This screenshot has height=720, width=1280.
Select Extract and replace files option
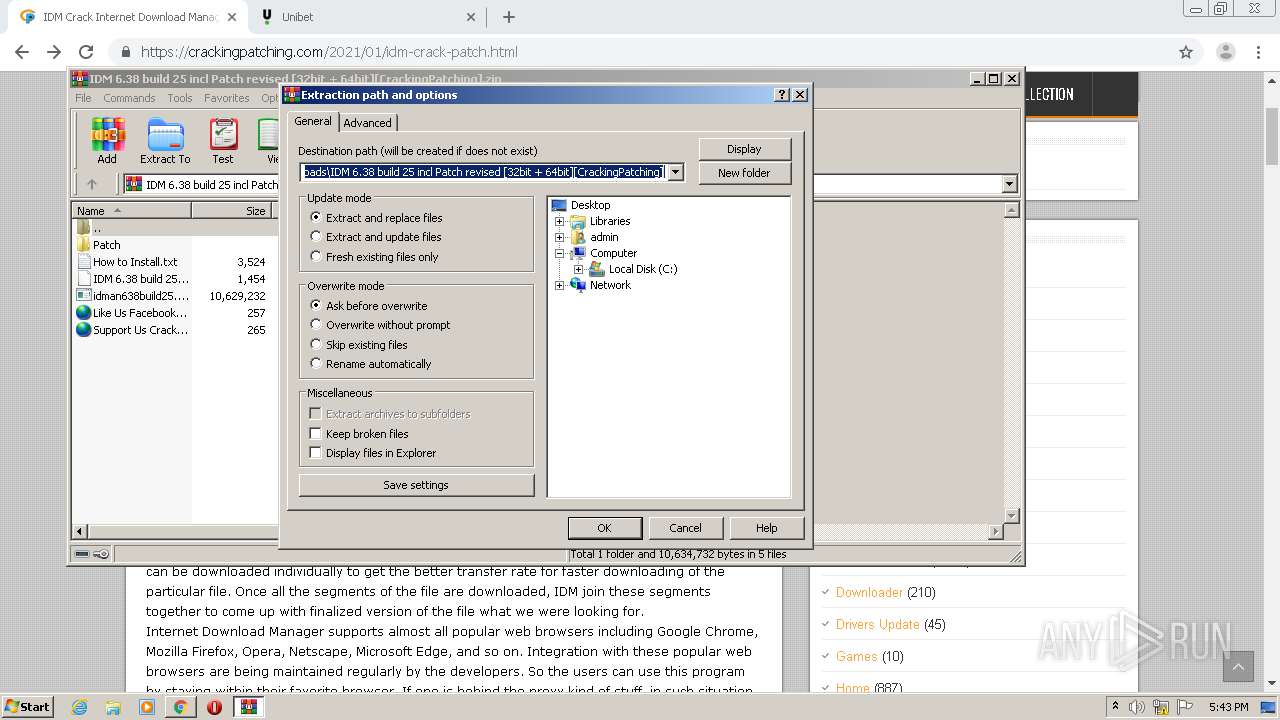click(316, 217)
